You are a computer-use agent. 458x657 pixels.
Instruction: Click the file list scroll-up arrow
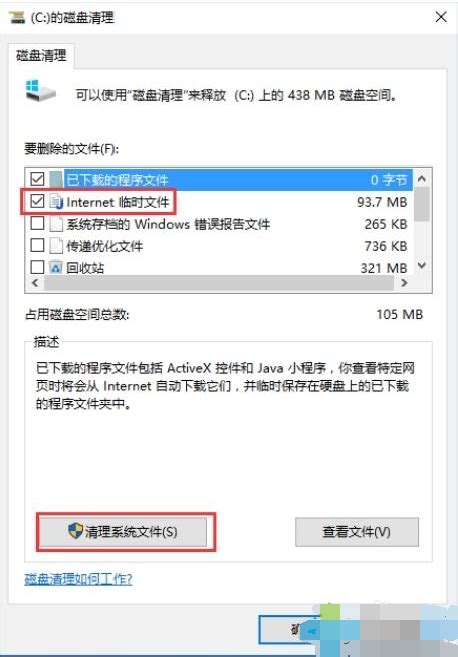(x=422, y=179)
